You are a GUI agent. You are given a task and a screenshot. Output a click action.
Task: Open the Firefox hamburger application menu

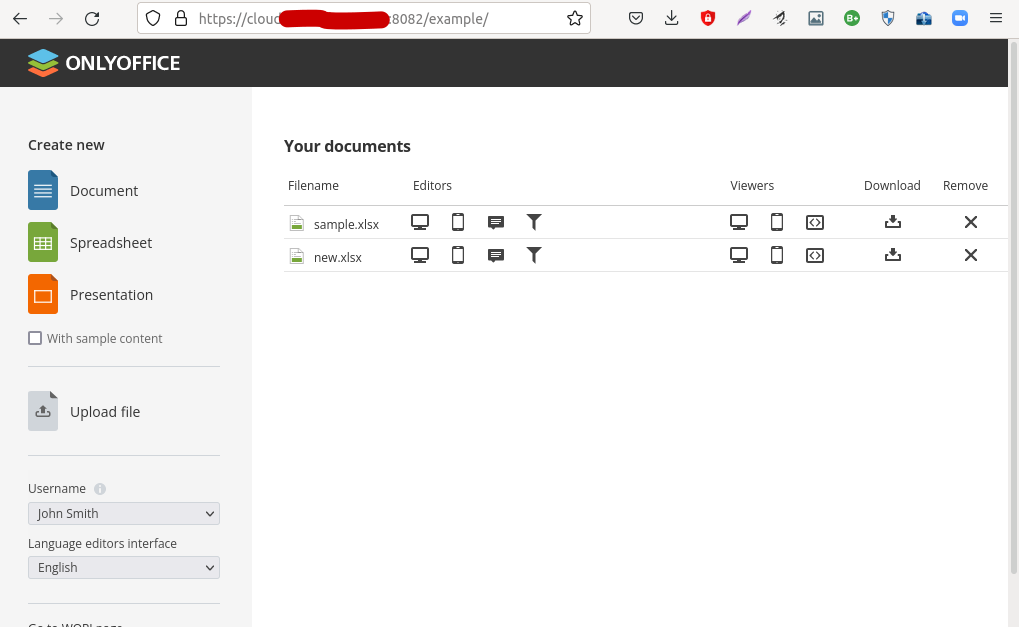click(995, 18)
